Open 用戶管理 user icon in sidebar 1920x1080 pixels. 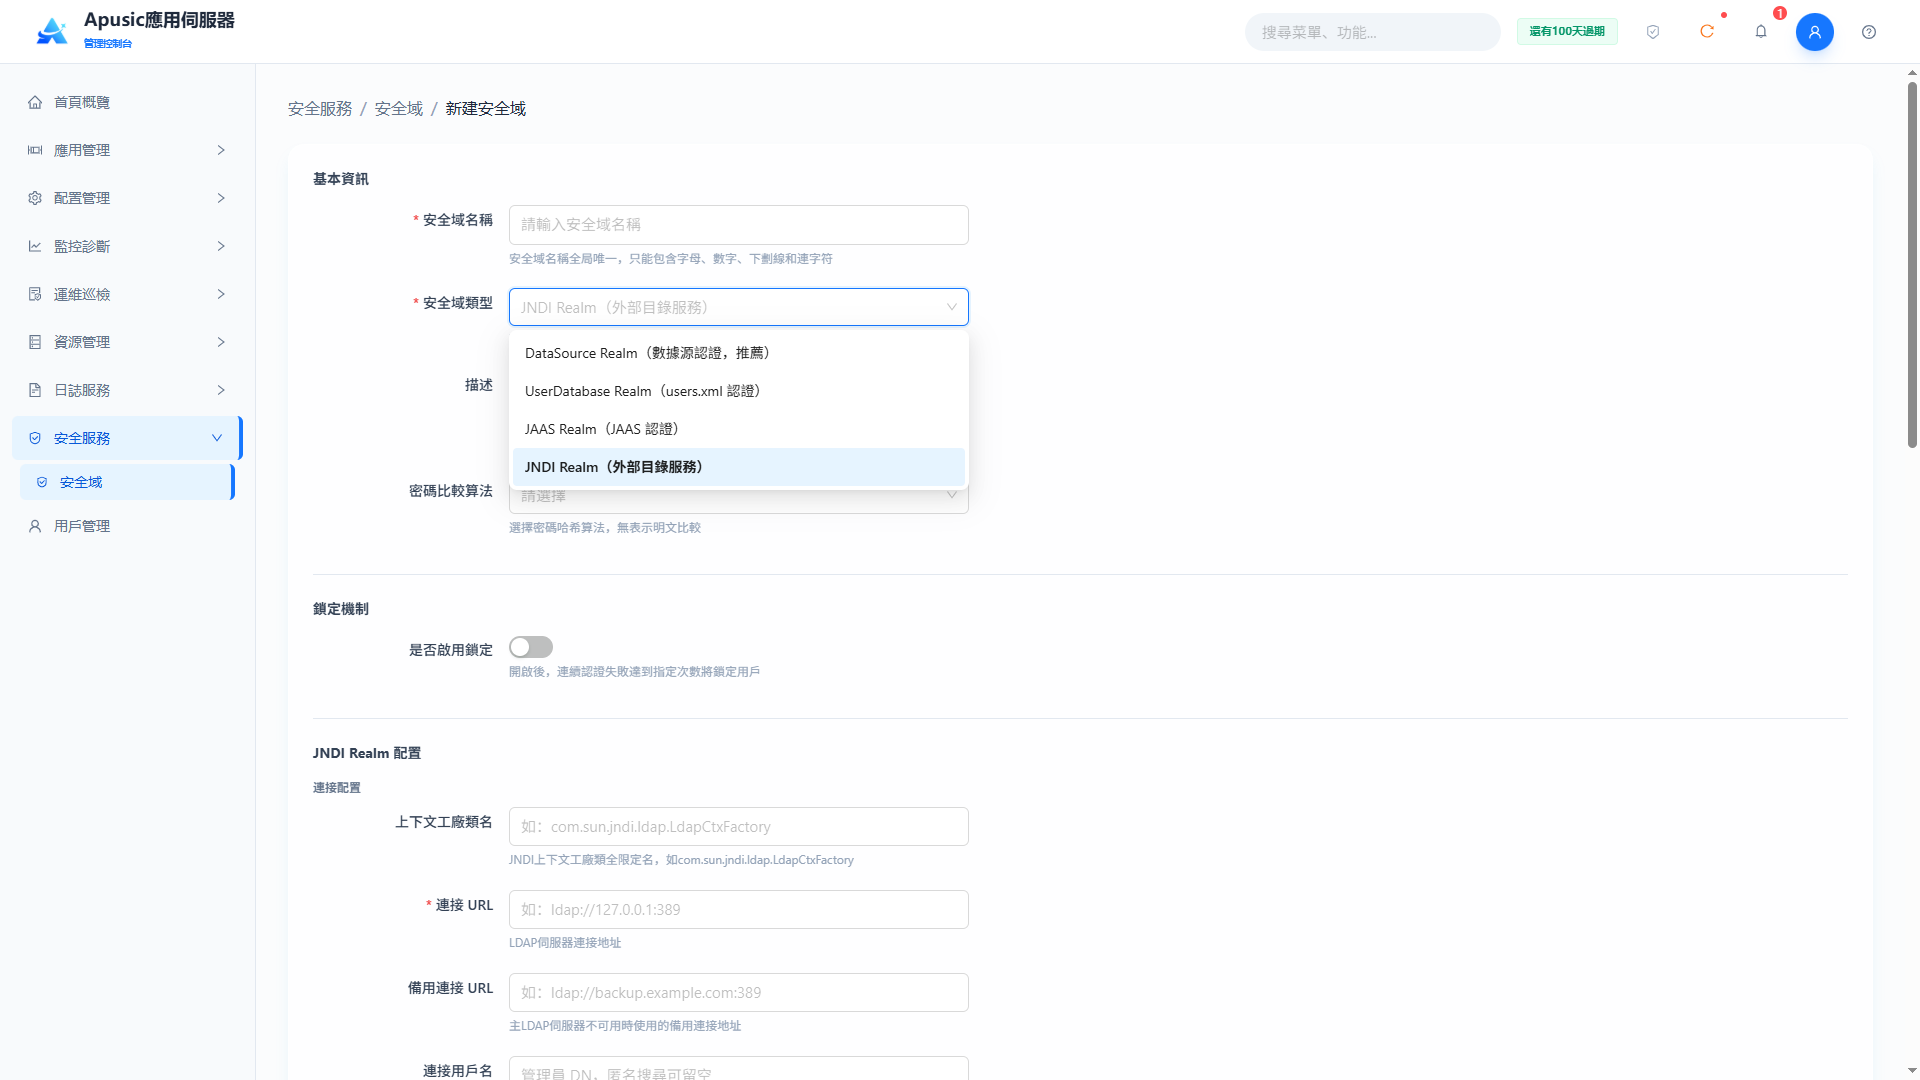[35, 526]
